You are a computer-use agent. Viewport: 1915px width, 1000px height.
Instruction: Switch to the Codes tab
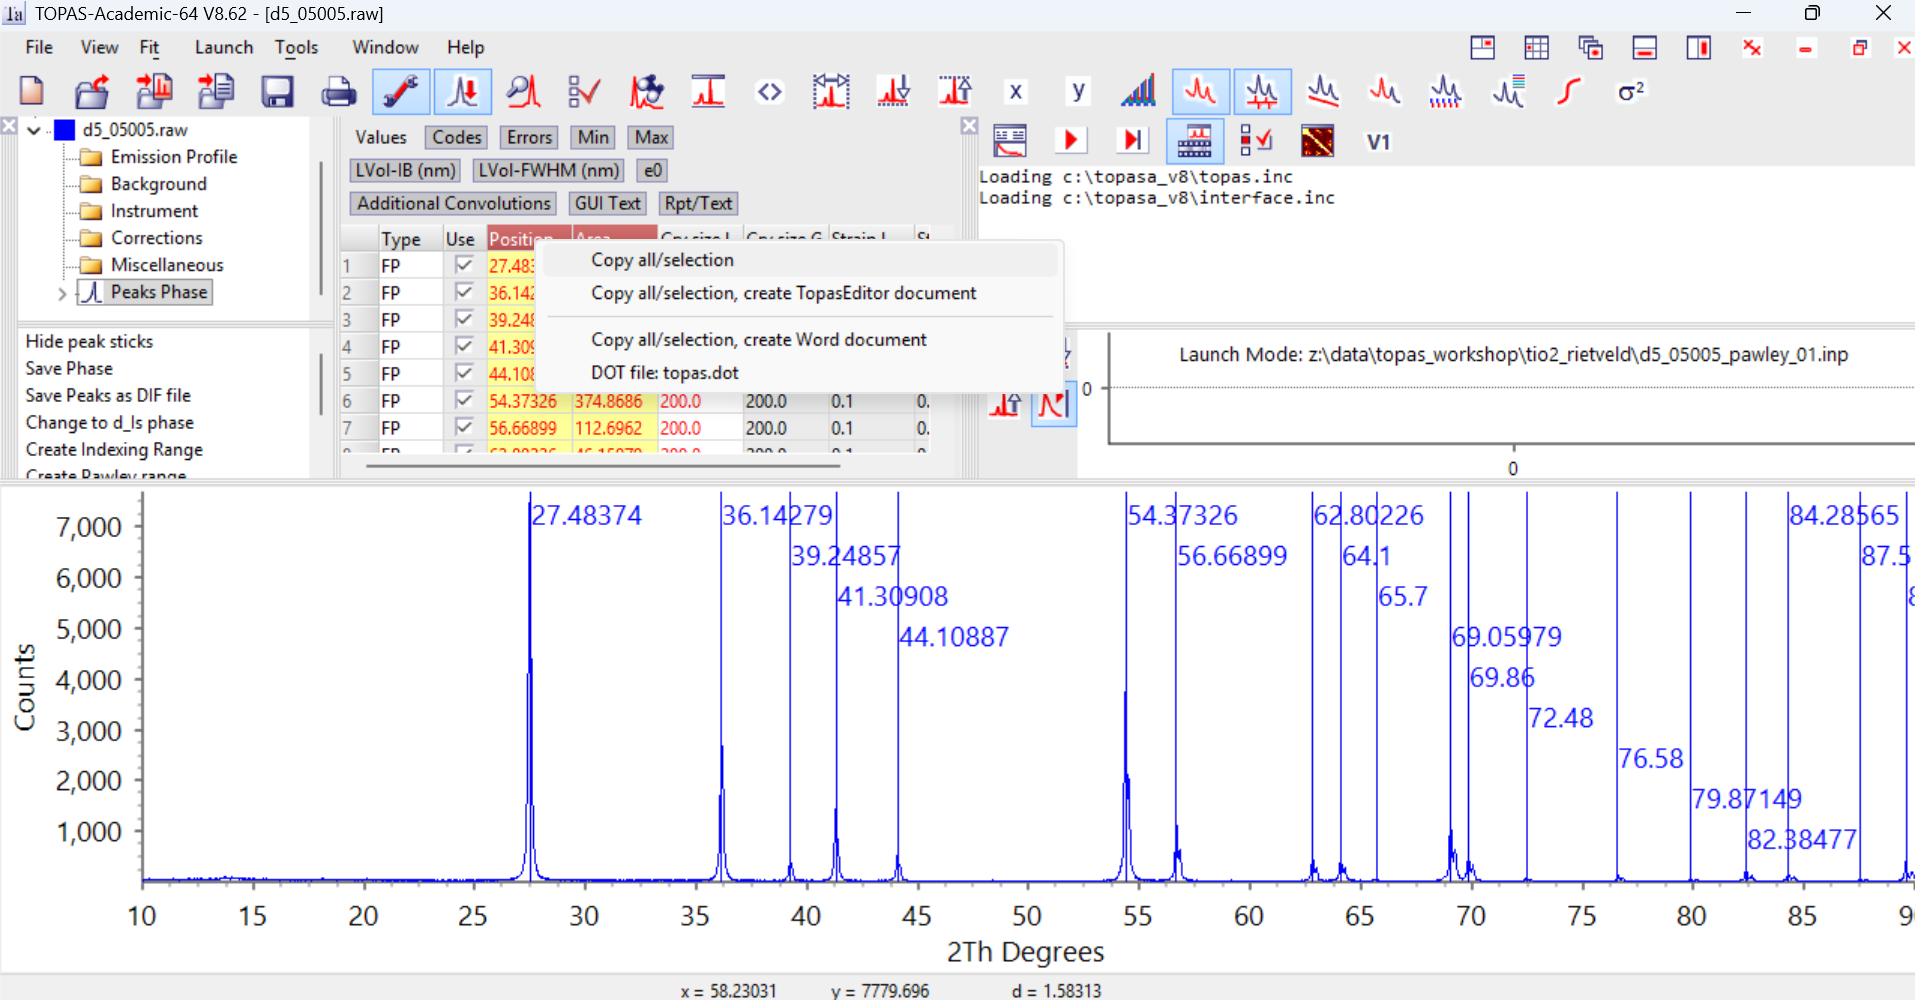tap(456, 137)
